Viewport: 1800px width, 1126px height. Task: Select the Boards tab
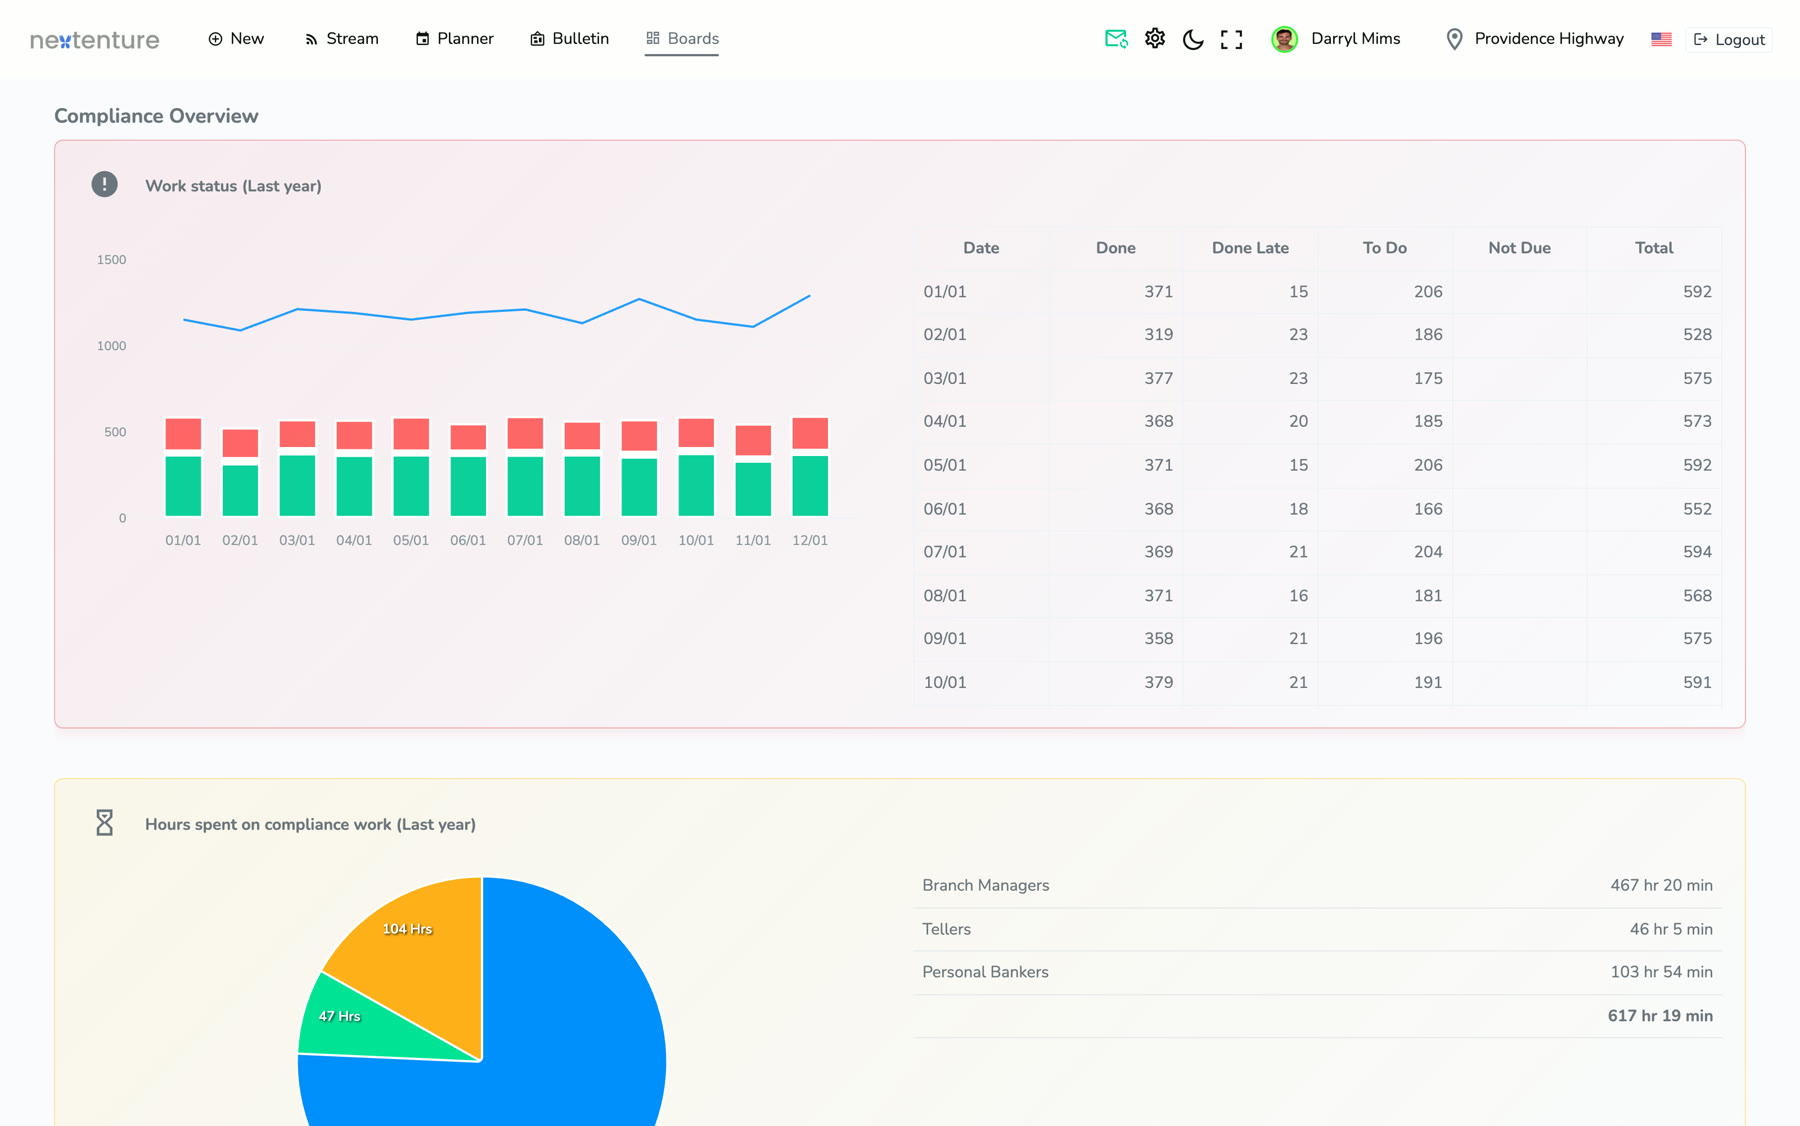682,39
